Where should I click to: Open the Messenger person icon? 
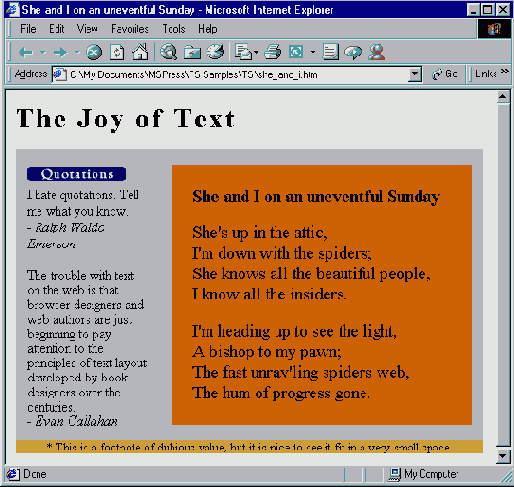point(377,52)
